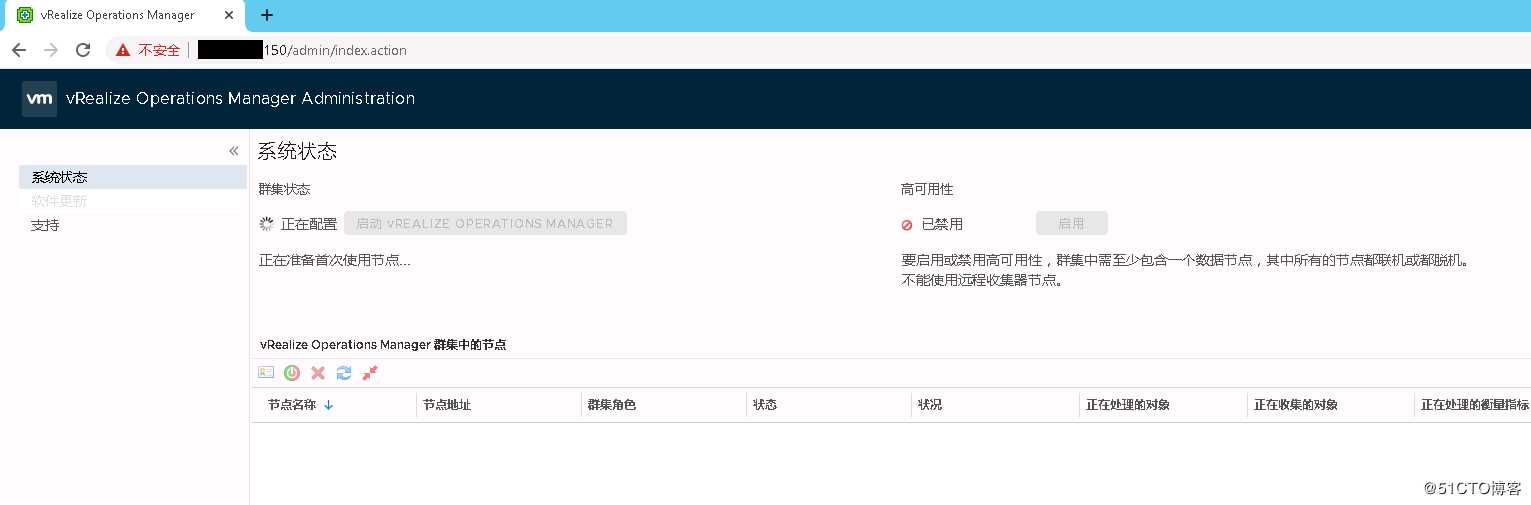Click the blue reload node icon
The height and width of the screenshot is (505, 1531).
344,372
